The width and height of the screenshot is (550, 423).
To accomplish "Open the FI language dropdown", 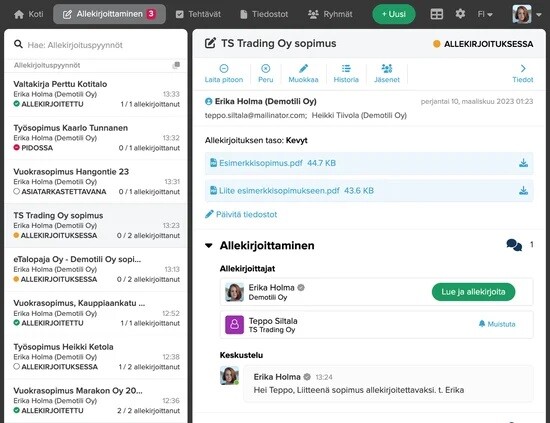I will tap(485, 14).
